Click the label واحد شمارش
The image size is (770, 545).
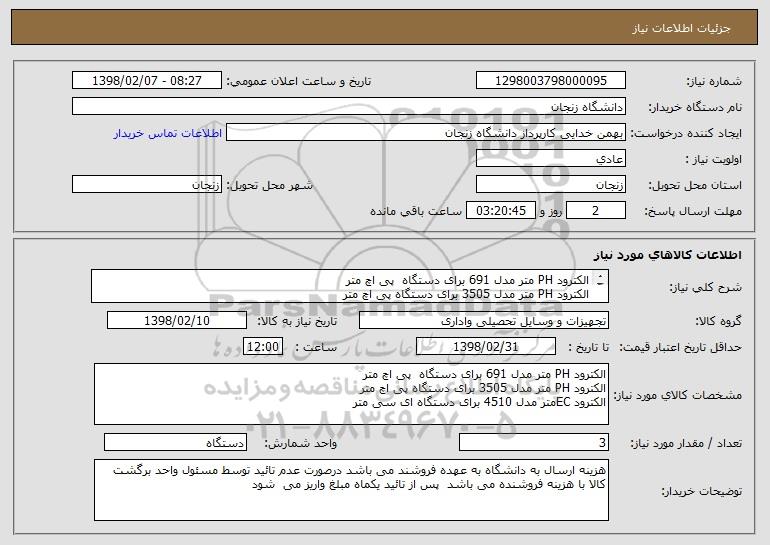[x=301, y=444]
